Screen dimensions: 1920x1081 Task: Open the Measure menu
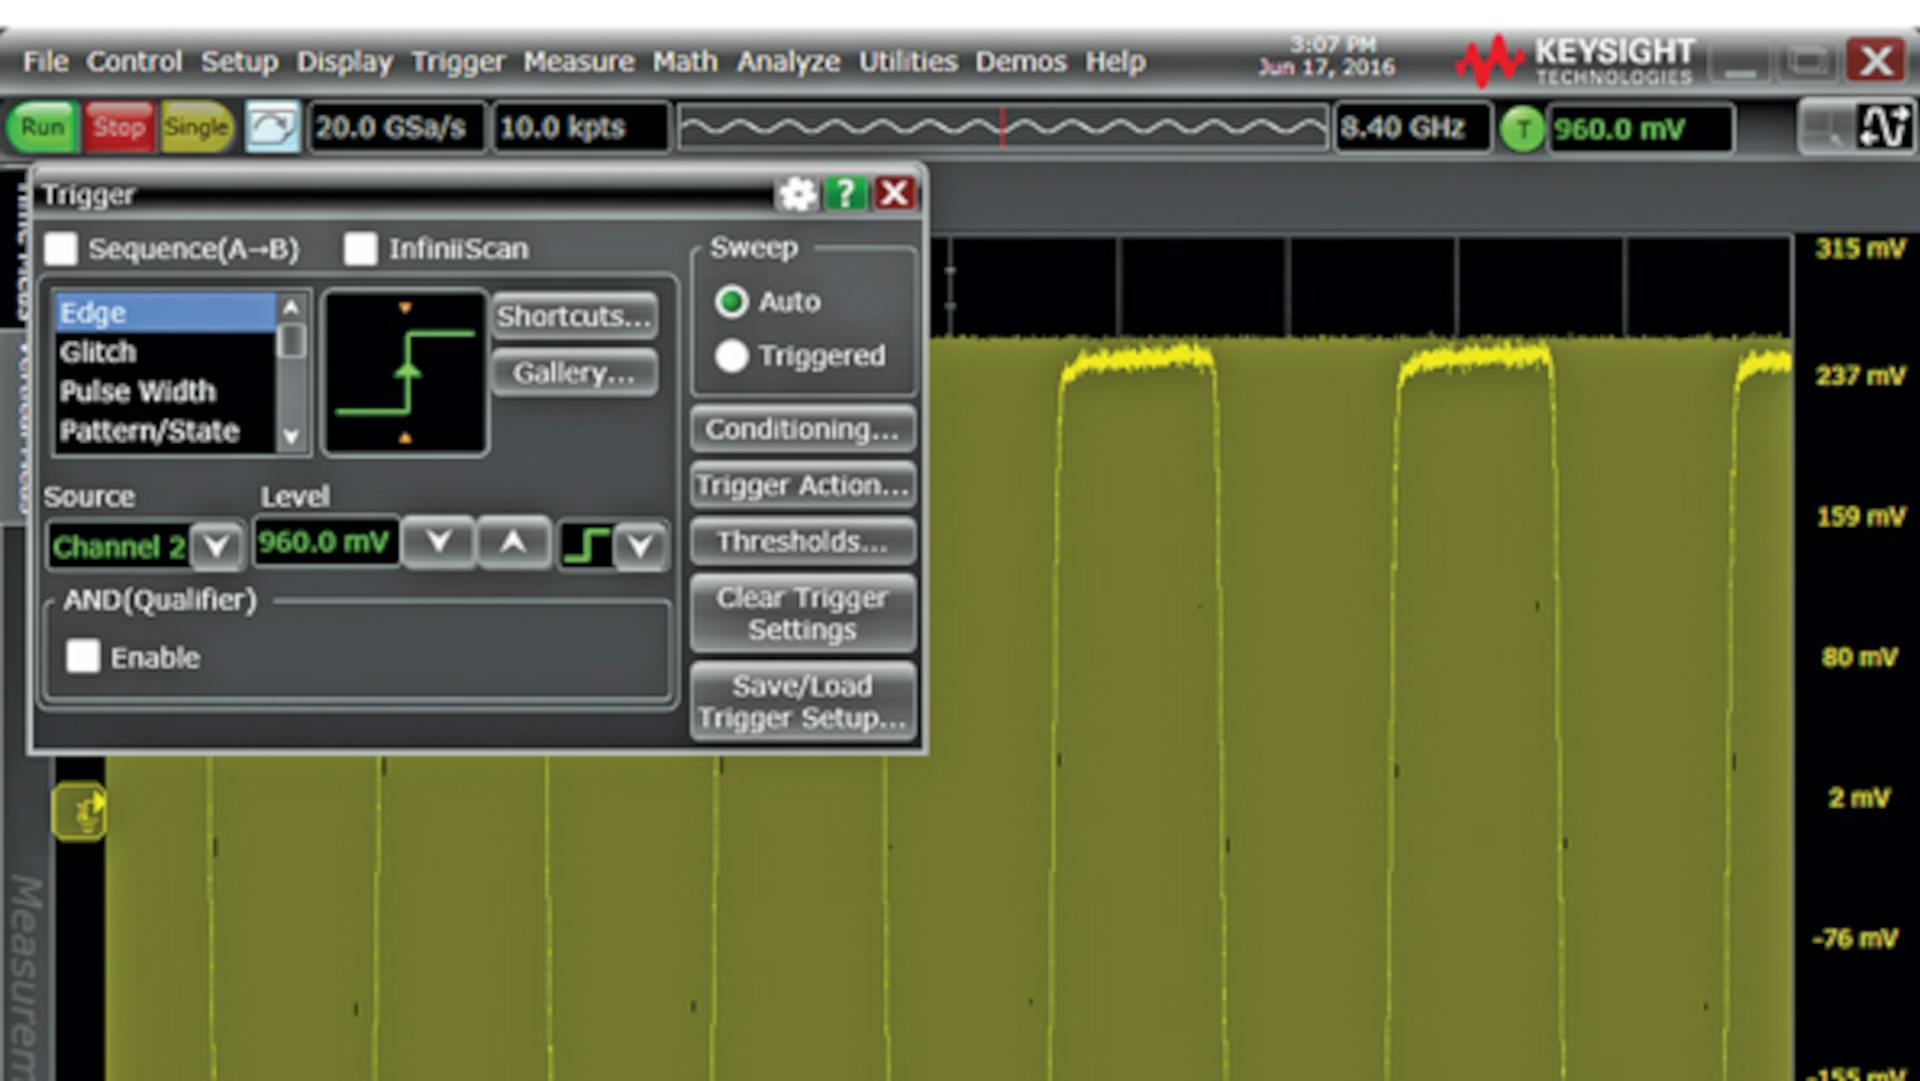pos(578,61)
